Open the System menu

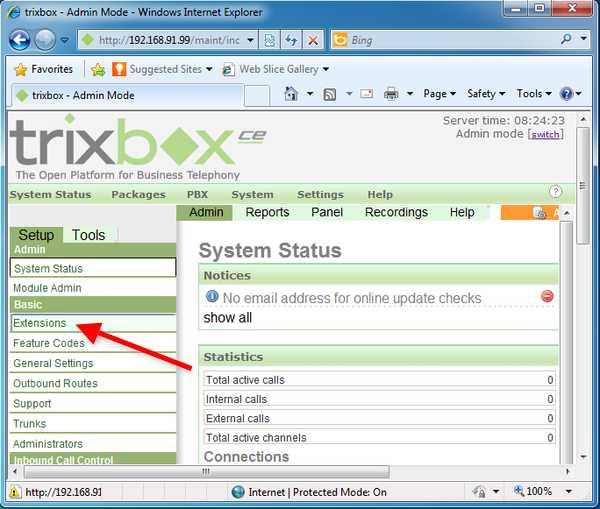pyautogui.click(x=253, y=194)
